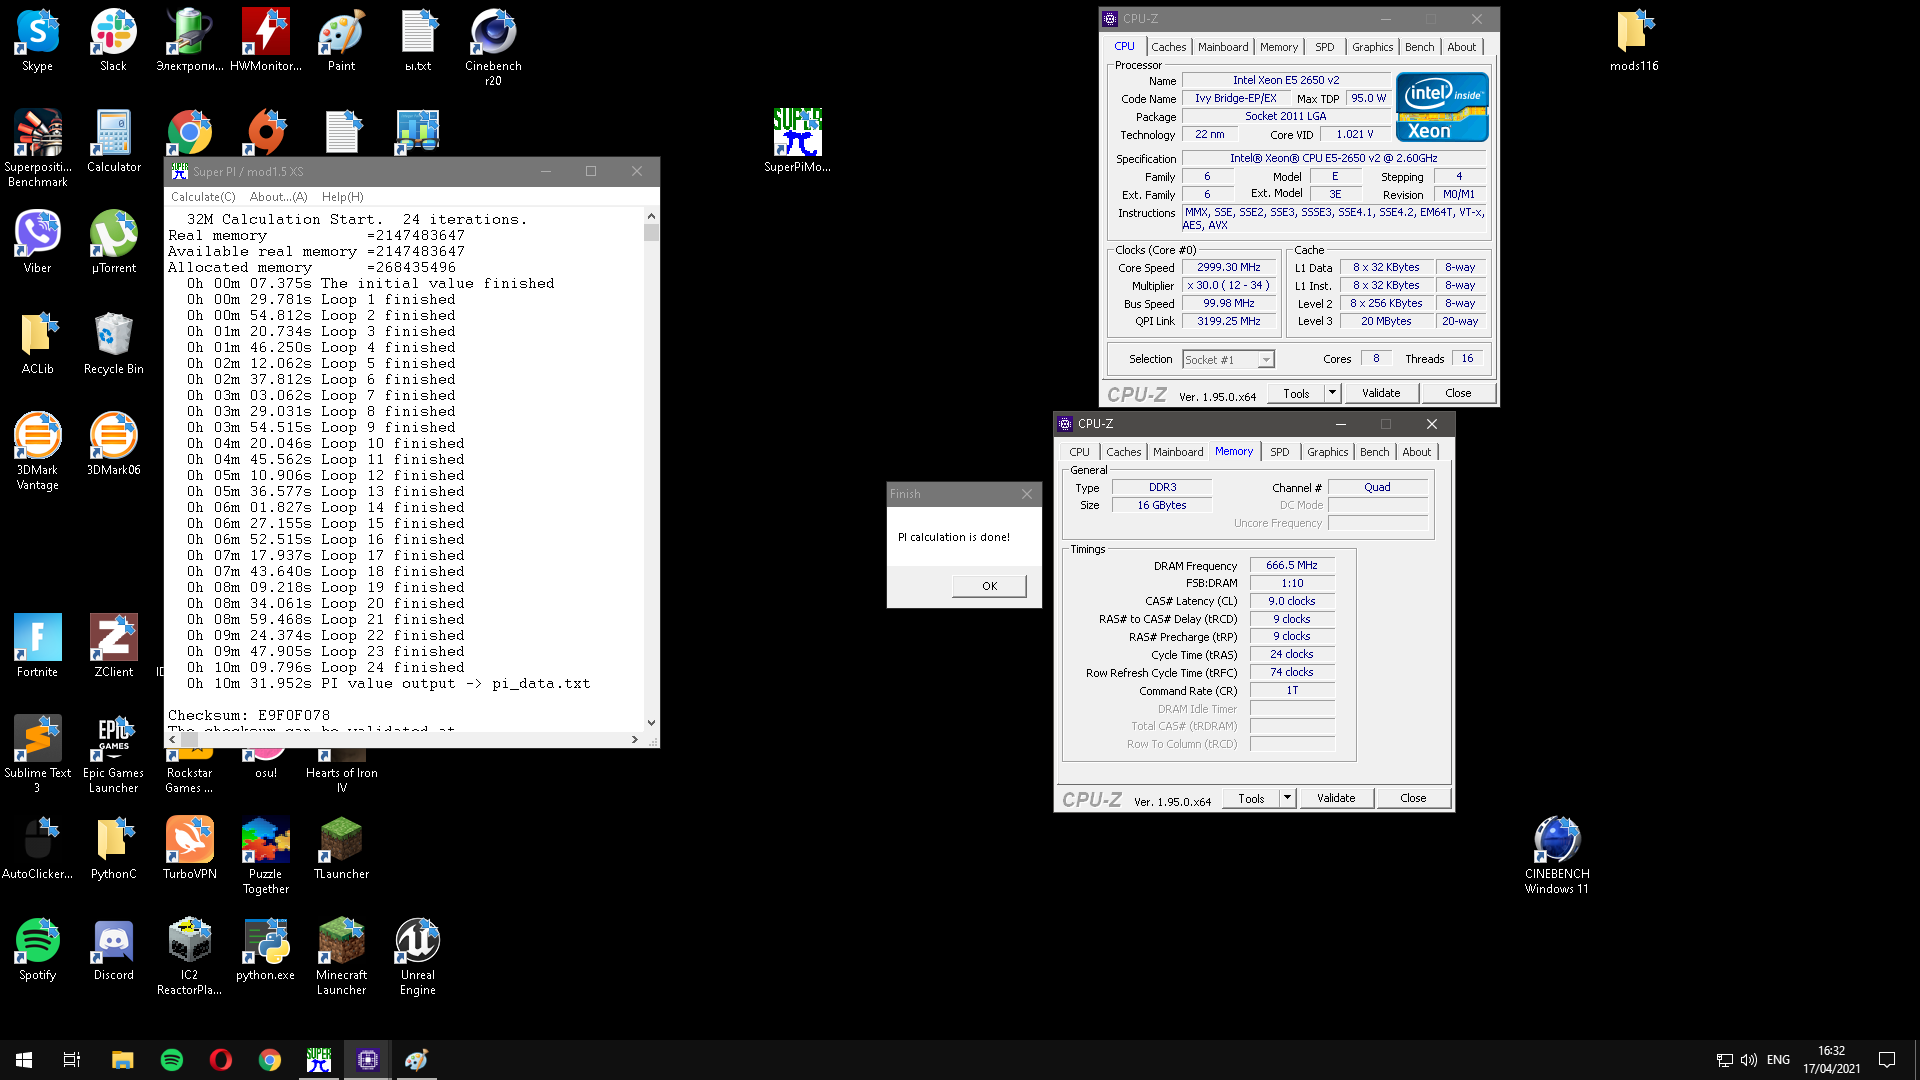
Task: Open the Sublime Text 3 shortcut
Action: click(x=37, y=754)
